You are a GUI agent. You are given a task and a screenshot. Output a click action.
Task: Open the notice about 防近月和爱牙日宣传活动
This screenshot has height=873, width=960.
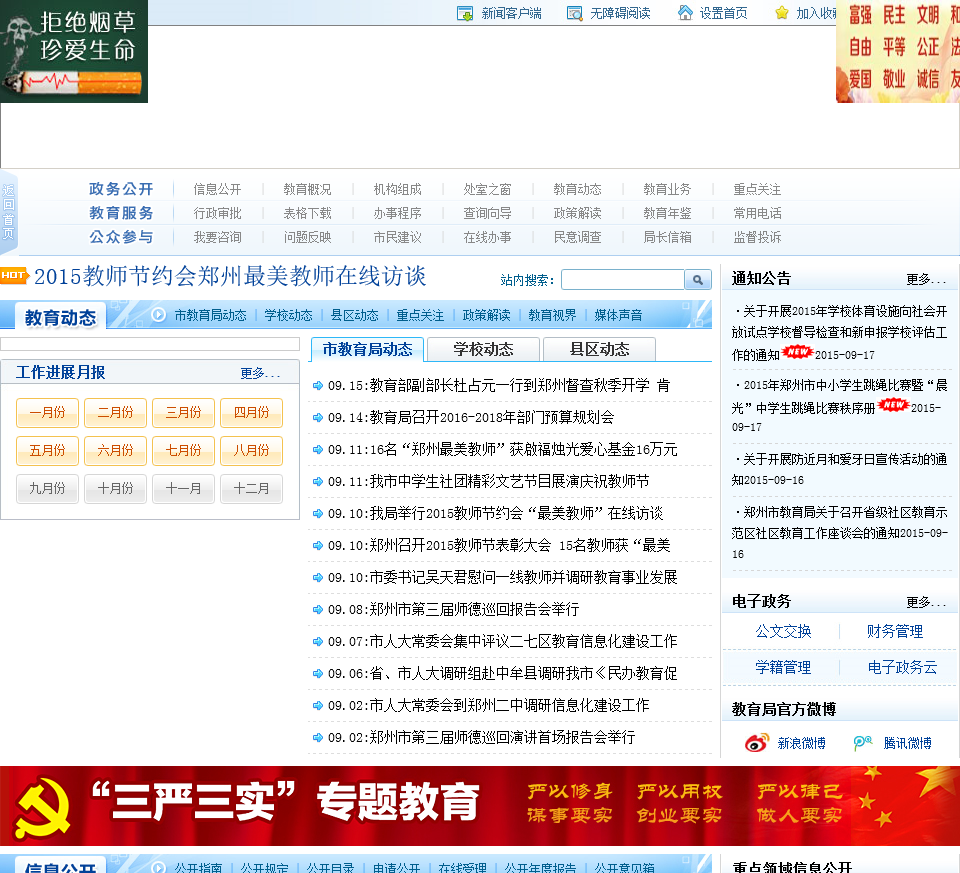pyautogui.click(x=839, y=470)
